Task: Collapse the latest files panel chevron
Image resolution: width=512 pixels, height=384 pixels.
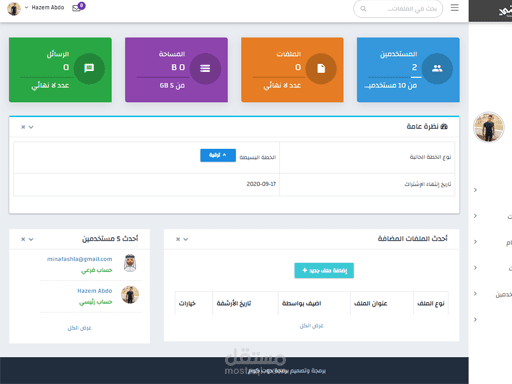Action: click(186, 239)
